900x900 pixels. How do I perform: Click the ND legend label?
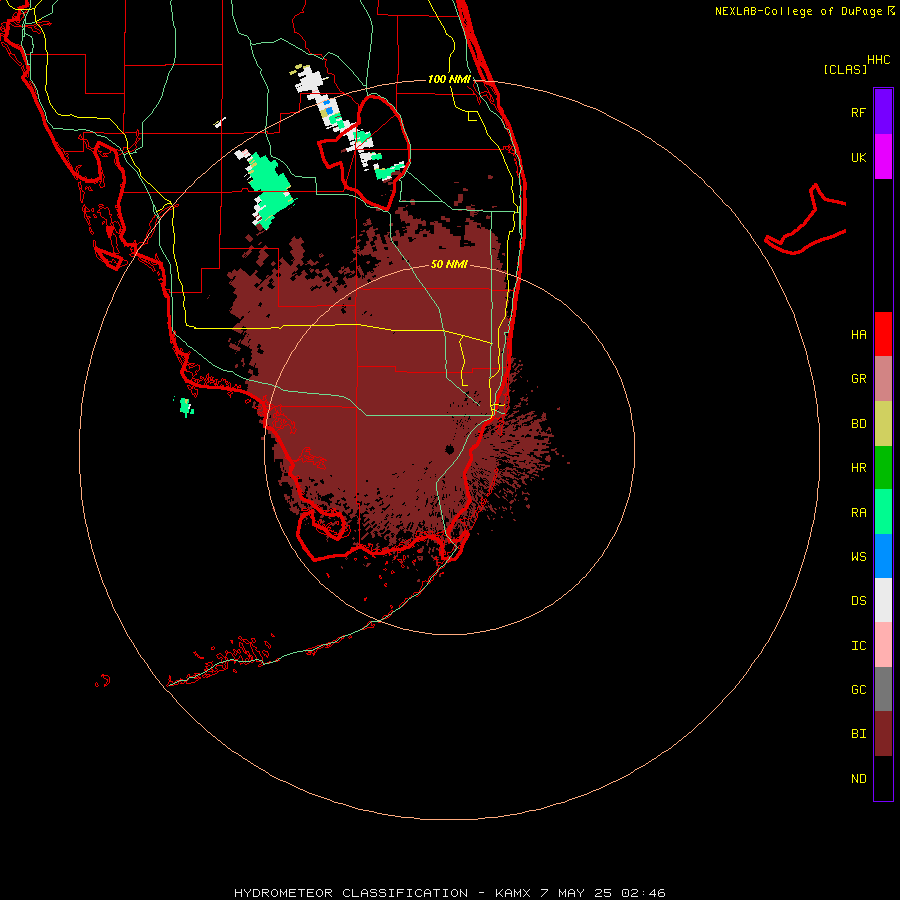(858, 778)
